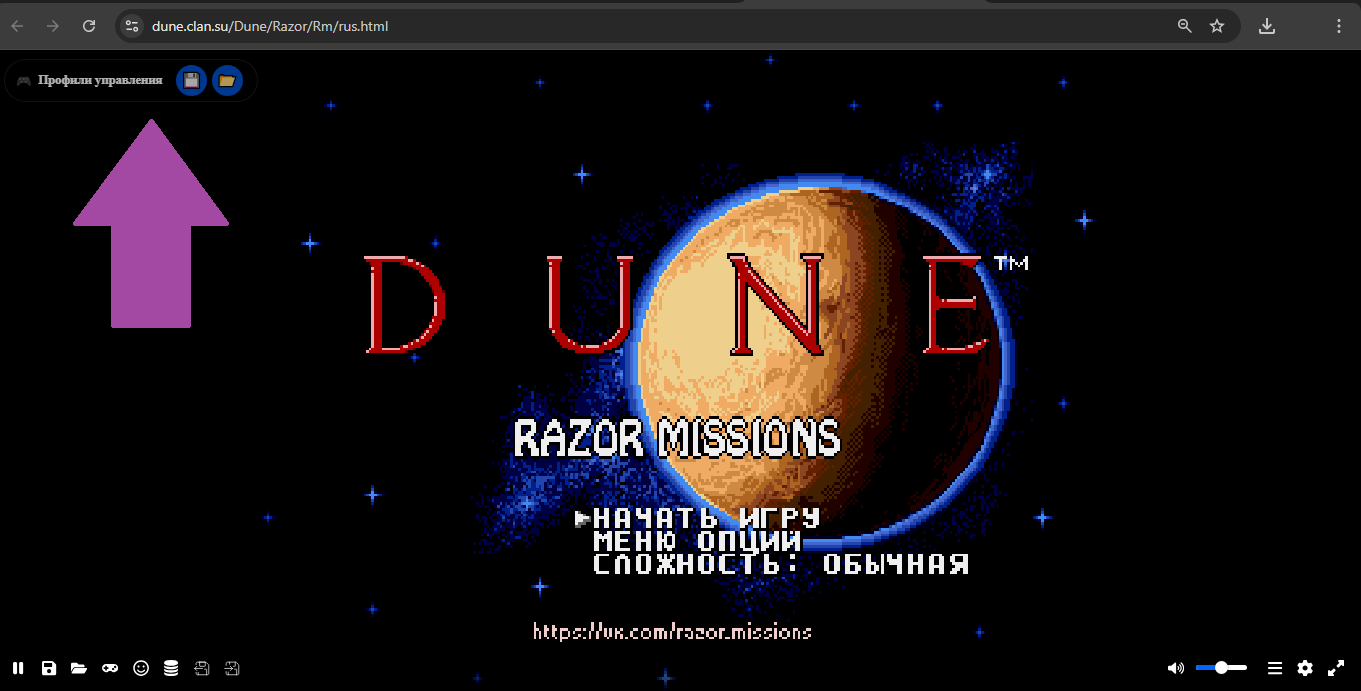Click the import save file icon
Screen dimensions: 1361x691
(233, 668)
